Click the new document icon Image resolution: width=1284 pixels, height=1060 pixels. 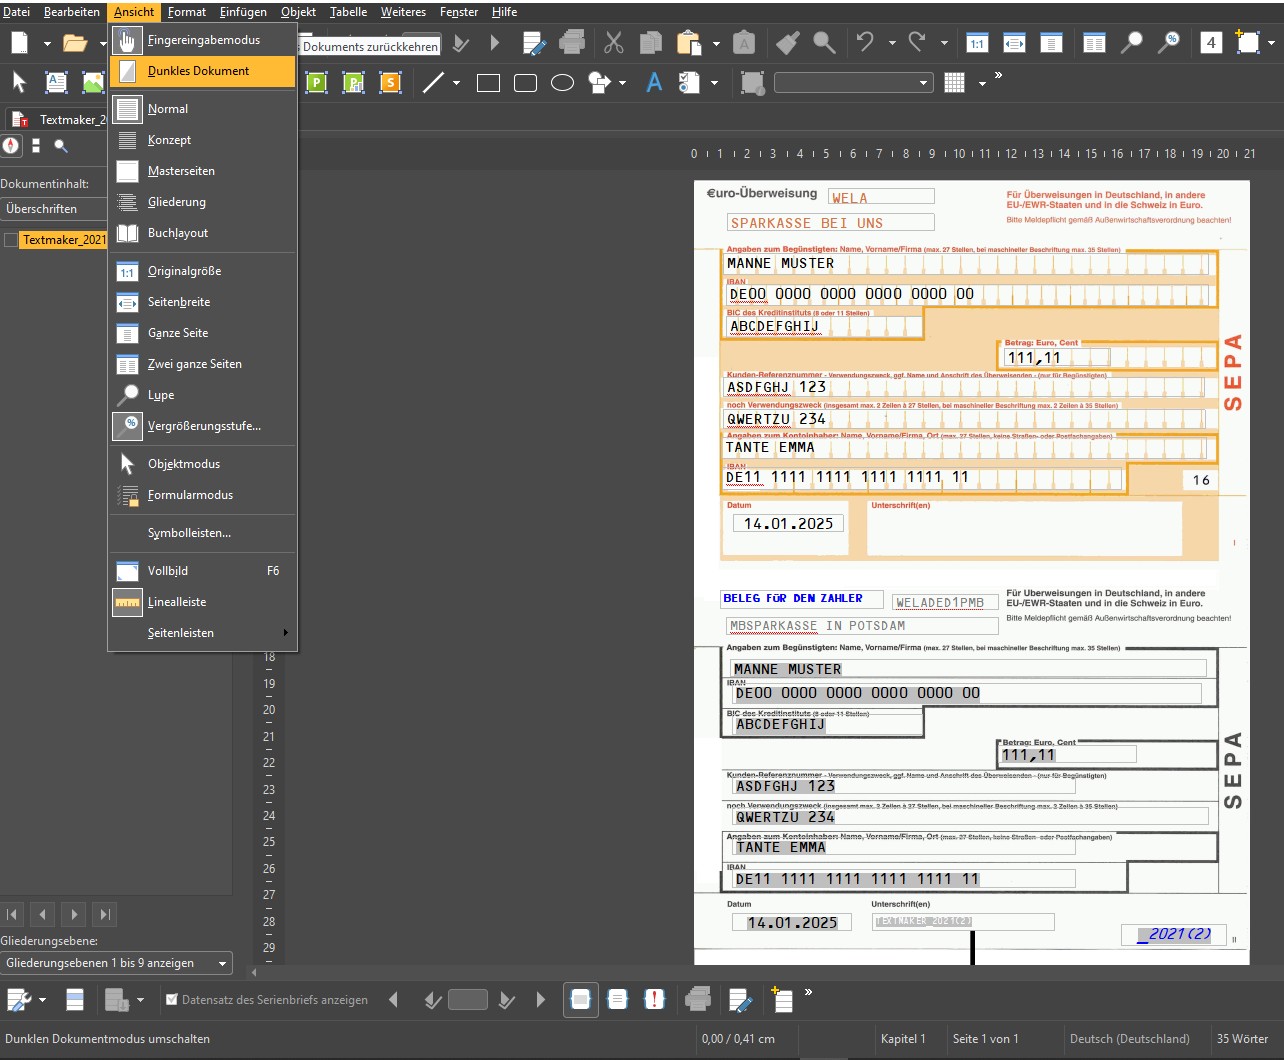coord(19,43)
